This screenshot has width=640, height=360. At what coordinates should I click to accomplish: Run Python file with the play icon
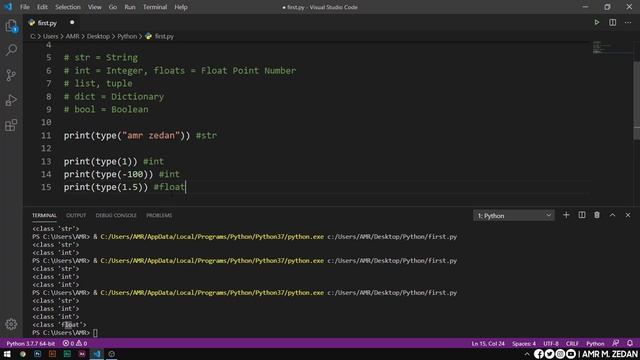click(596, 22)
